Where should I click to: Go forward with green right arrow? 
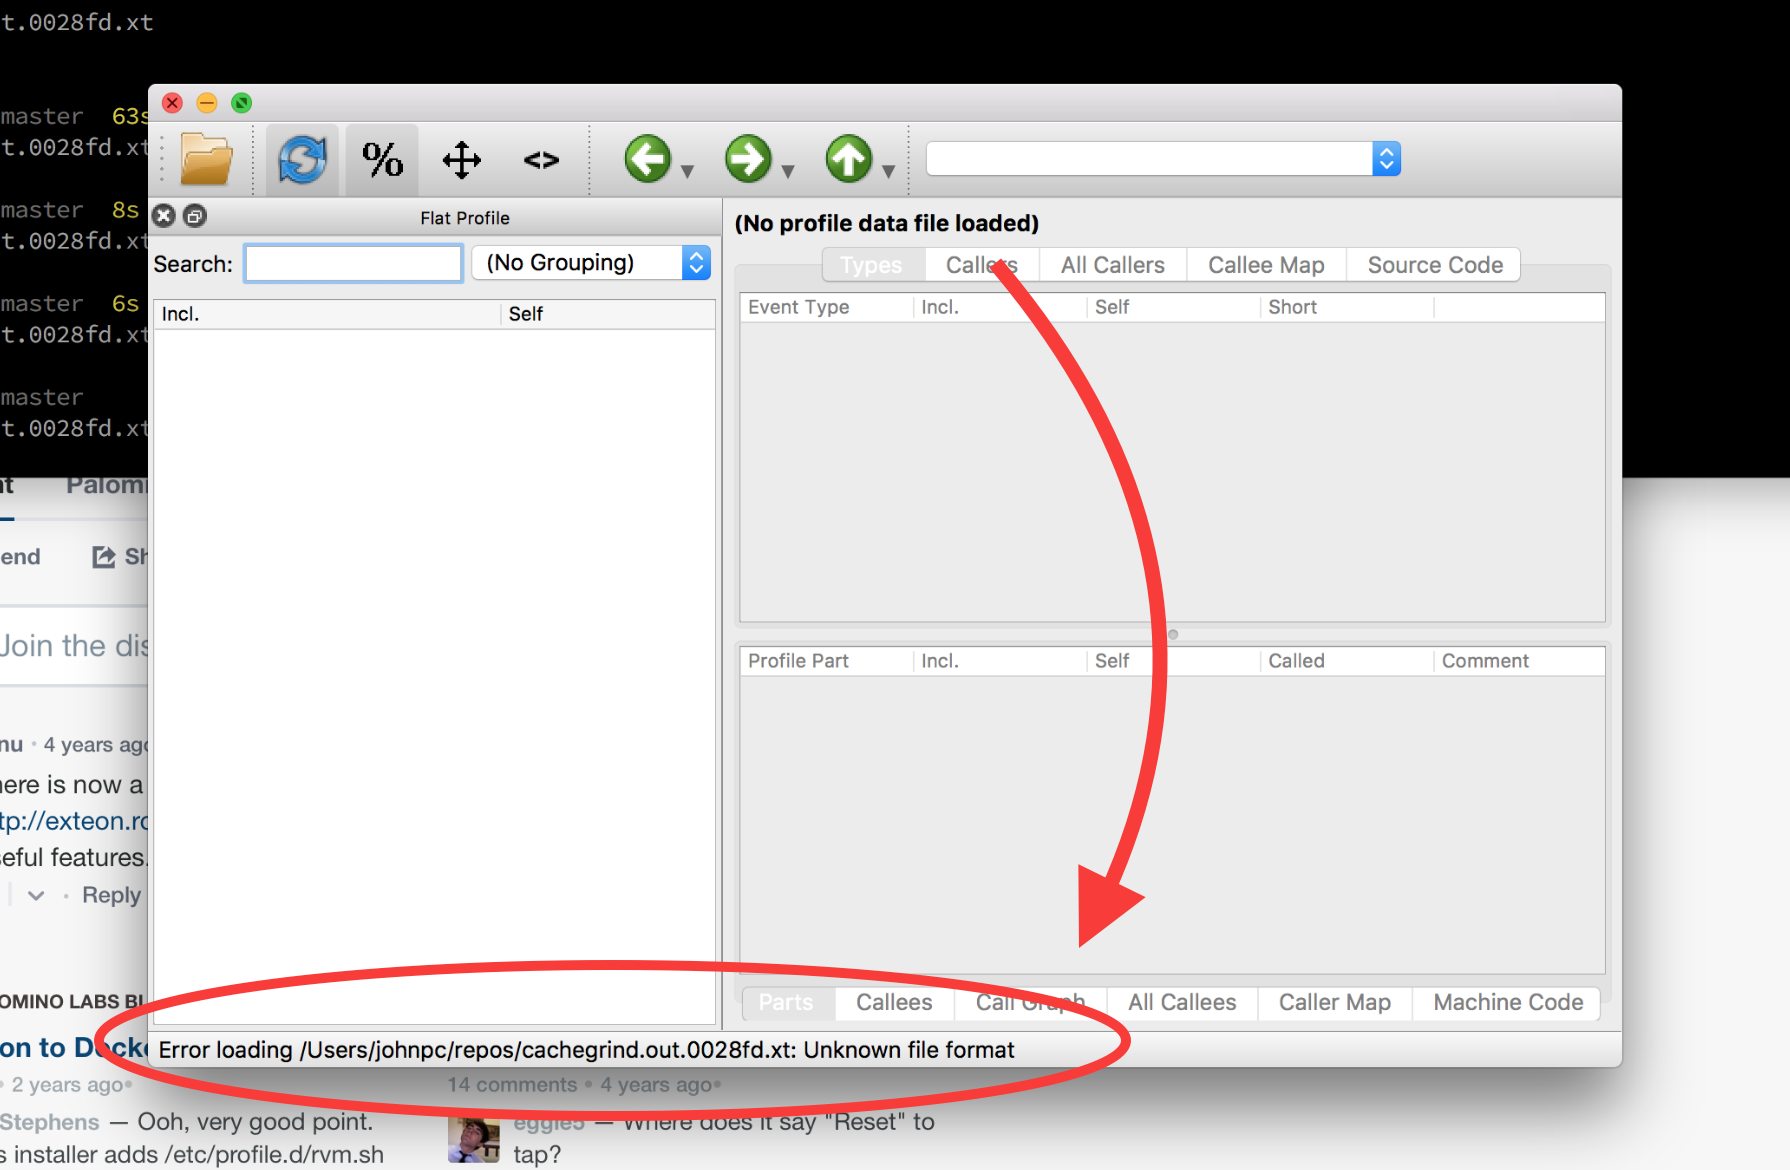pos(748,159)
